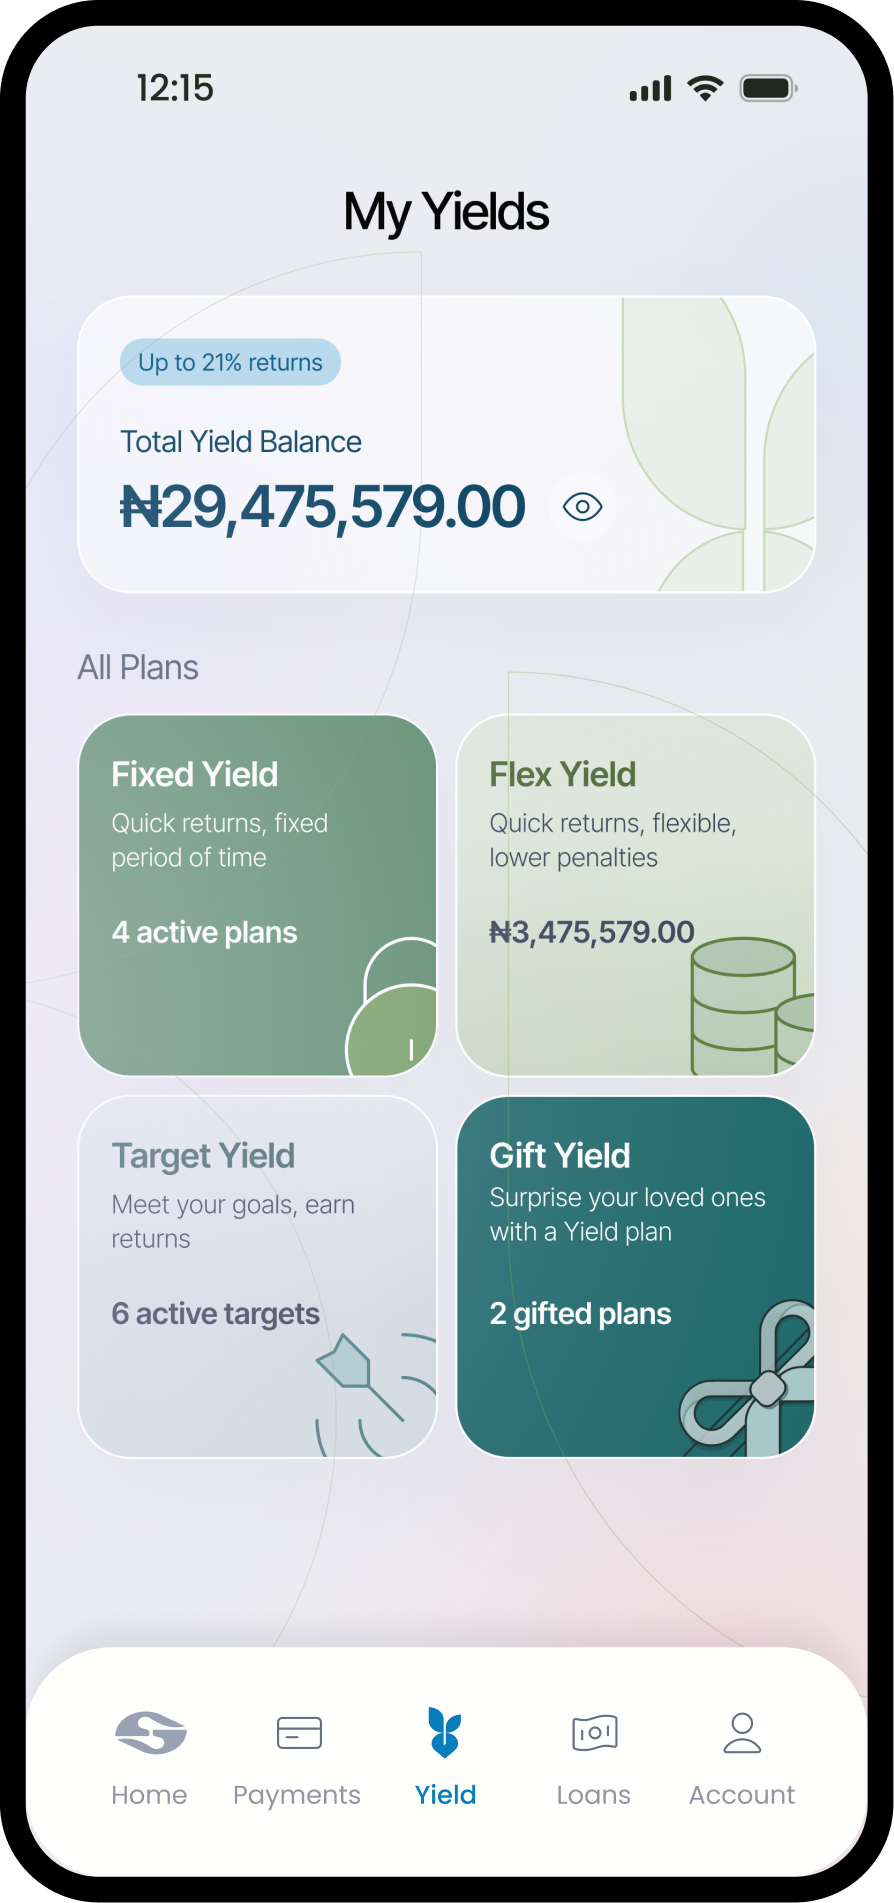Tap the 'Up to 21% returns' badge
This screenshot has width=894, height=1903.
point(230,362)
